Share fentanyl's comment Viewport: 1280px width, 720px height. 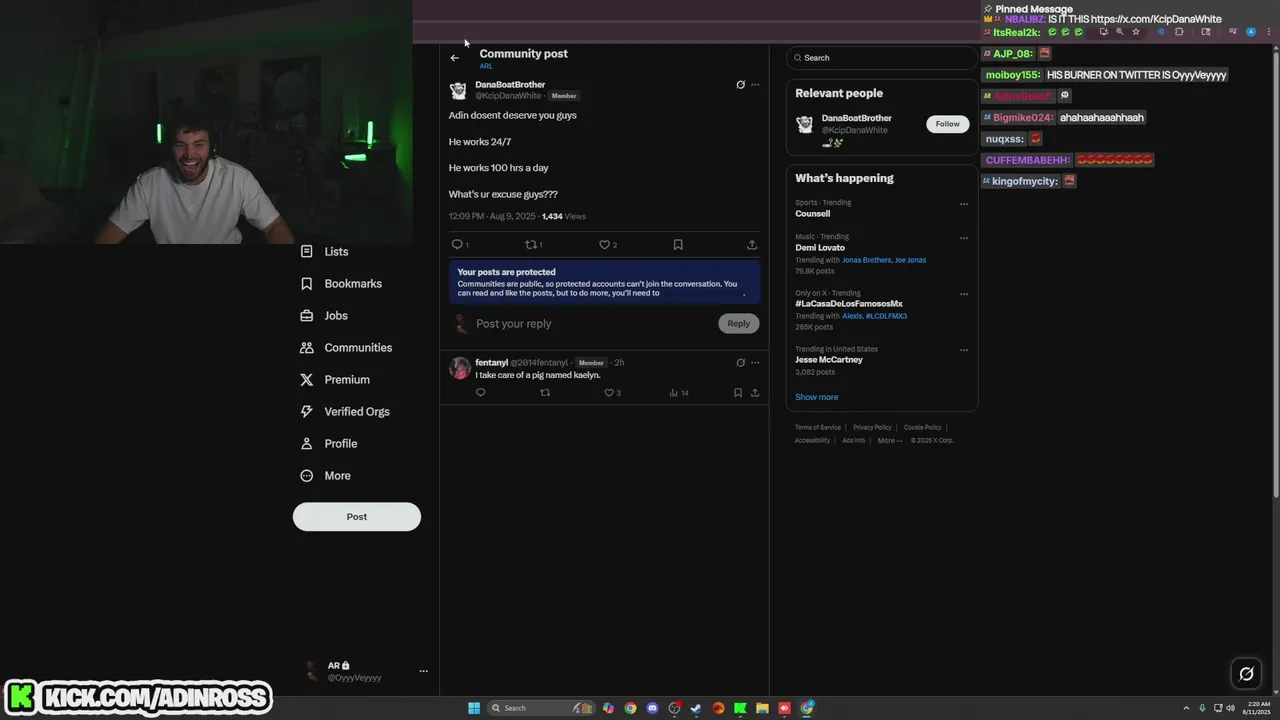[x=755, y=393]
